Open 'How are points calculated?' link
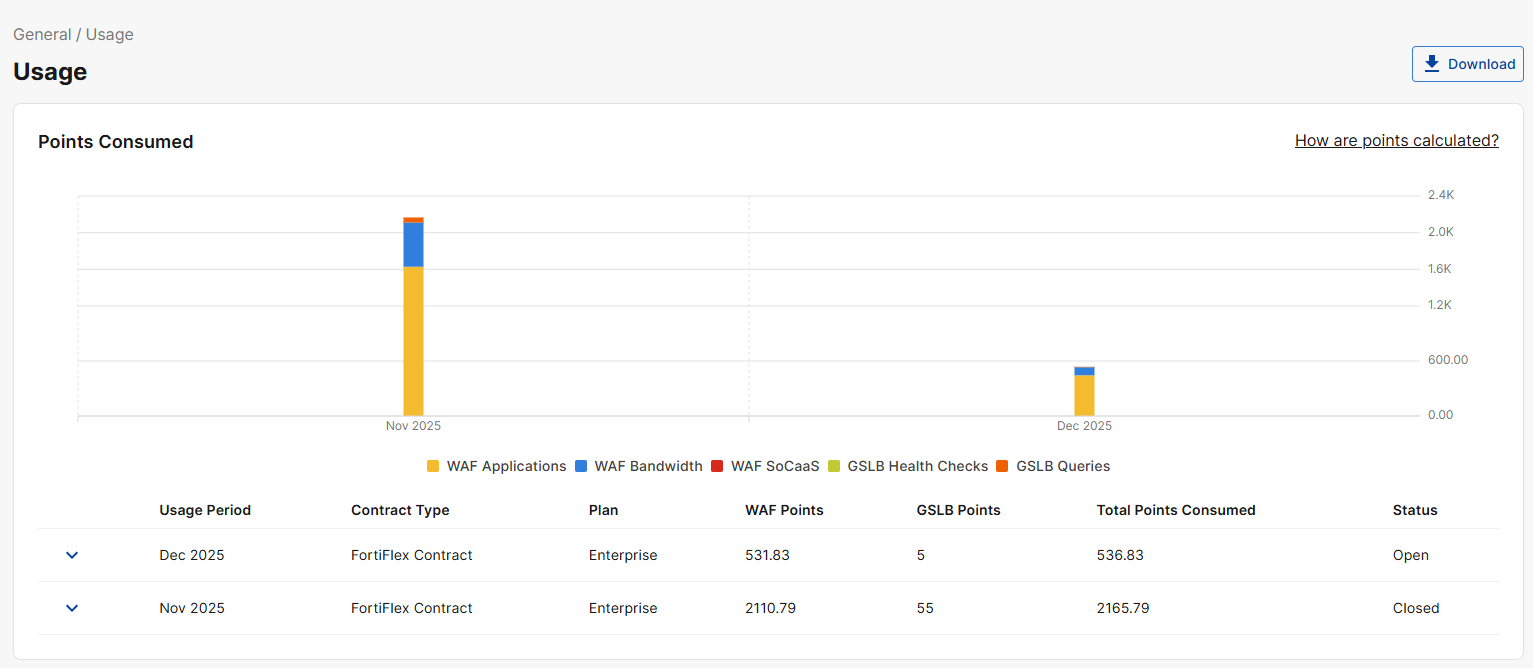Image resolution: width=1533 pixels, height=668 pixels. 1396,141
